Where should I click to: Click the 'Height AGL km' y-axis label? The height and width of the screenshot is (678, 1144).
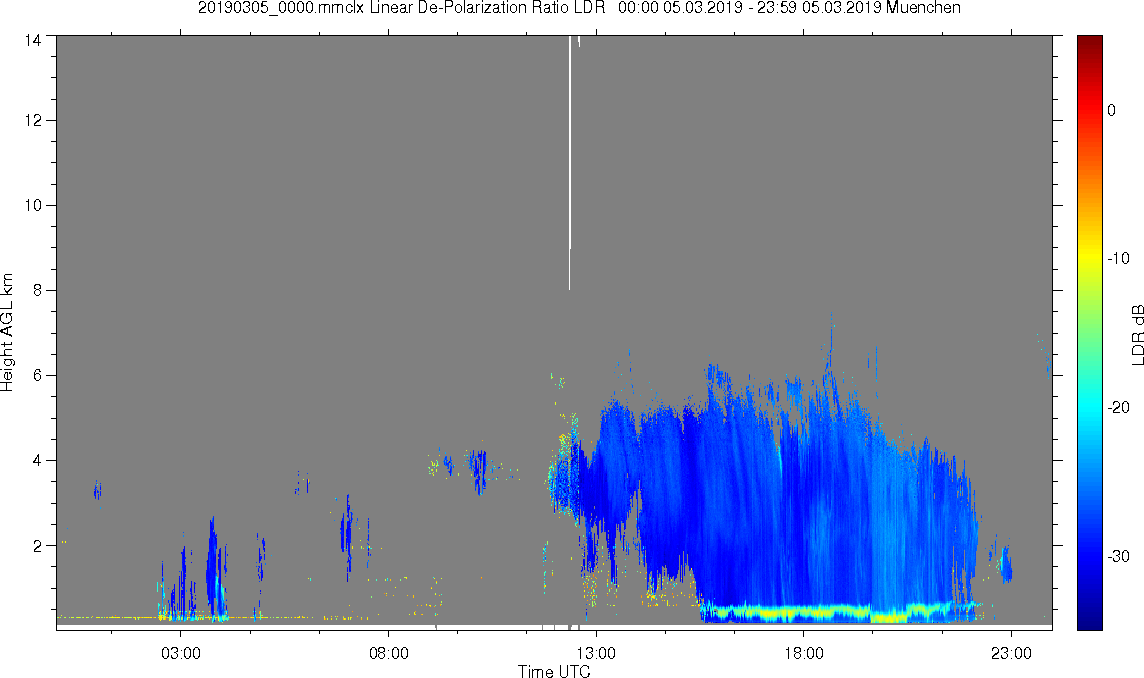tap(7, 333)
